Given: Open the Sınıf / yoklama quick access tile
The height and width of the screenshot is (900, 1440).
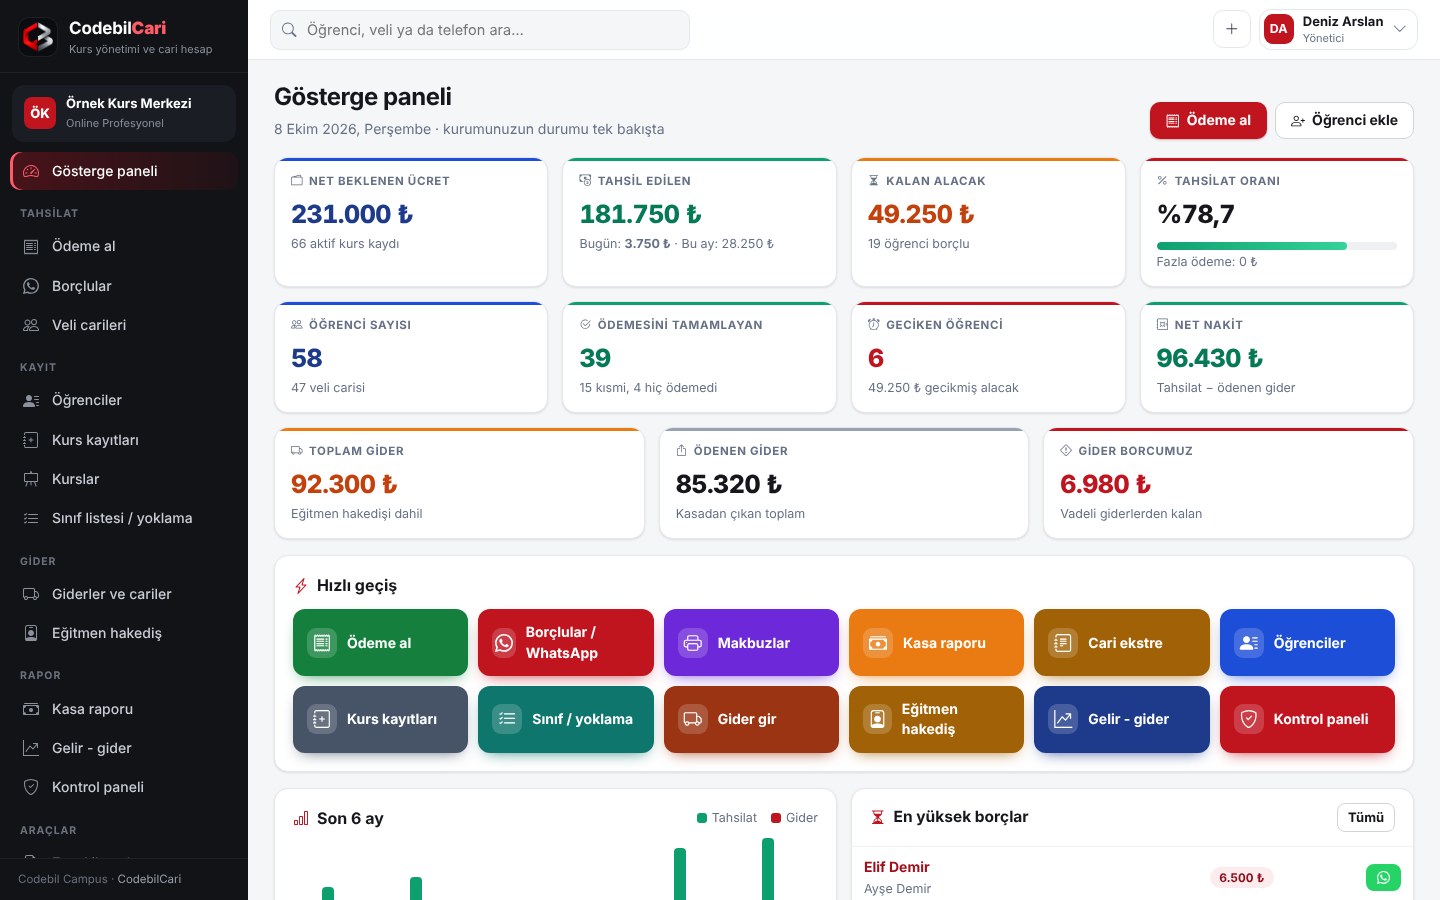Looking at the screenshot, I should tap(566, 719).
